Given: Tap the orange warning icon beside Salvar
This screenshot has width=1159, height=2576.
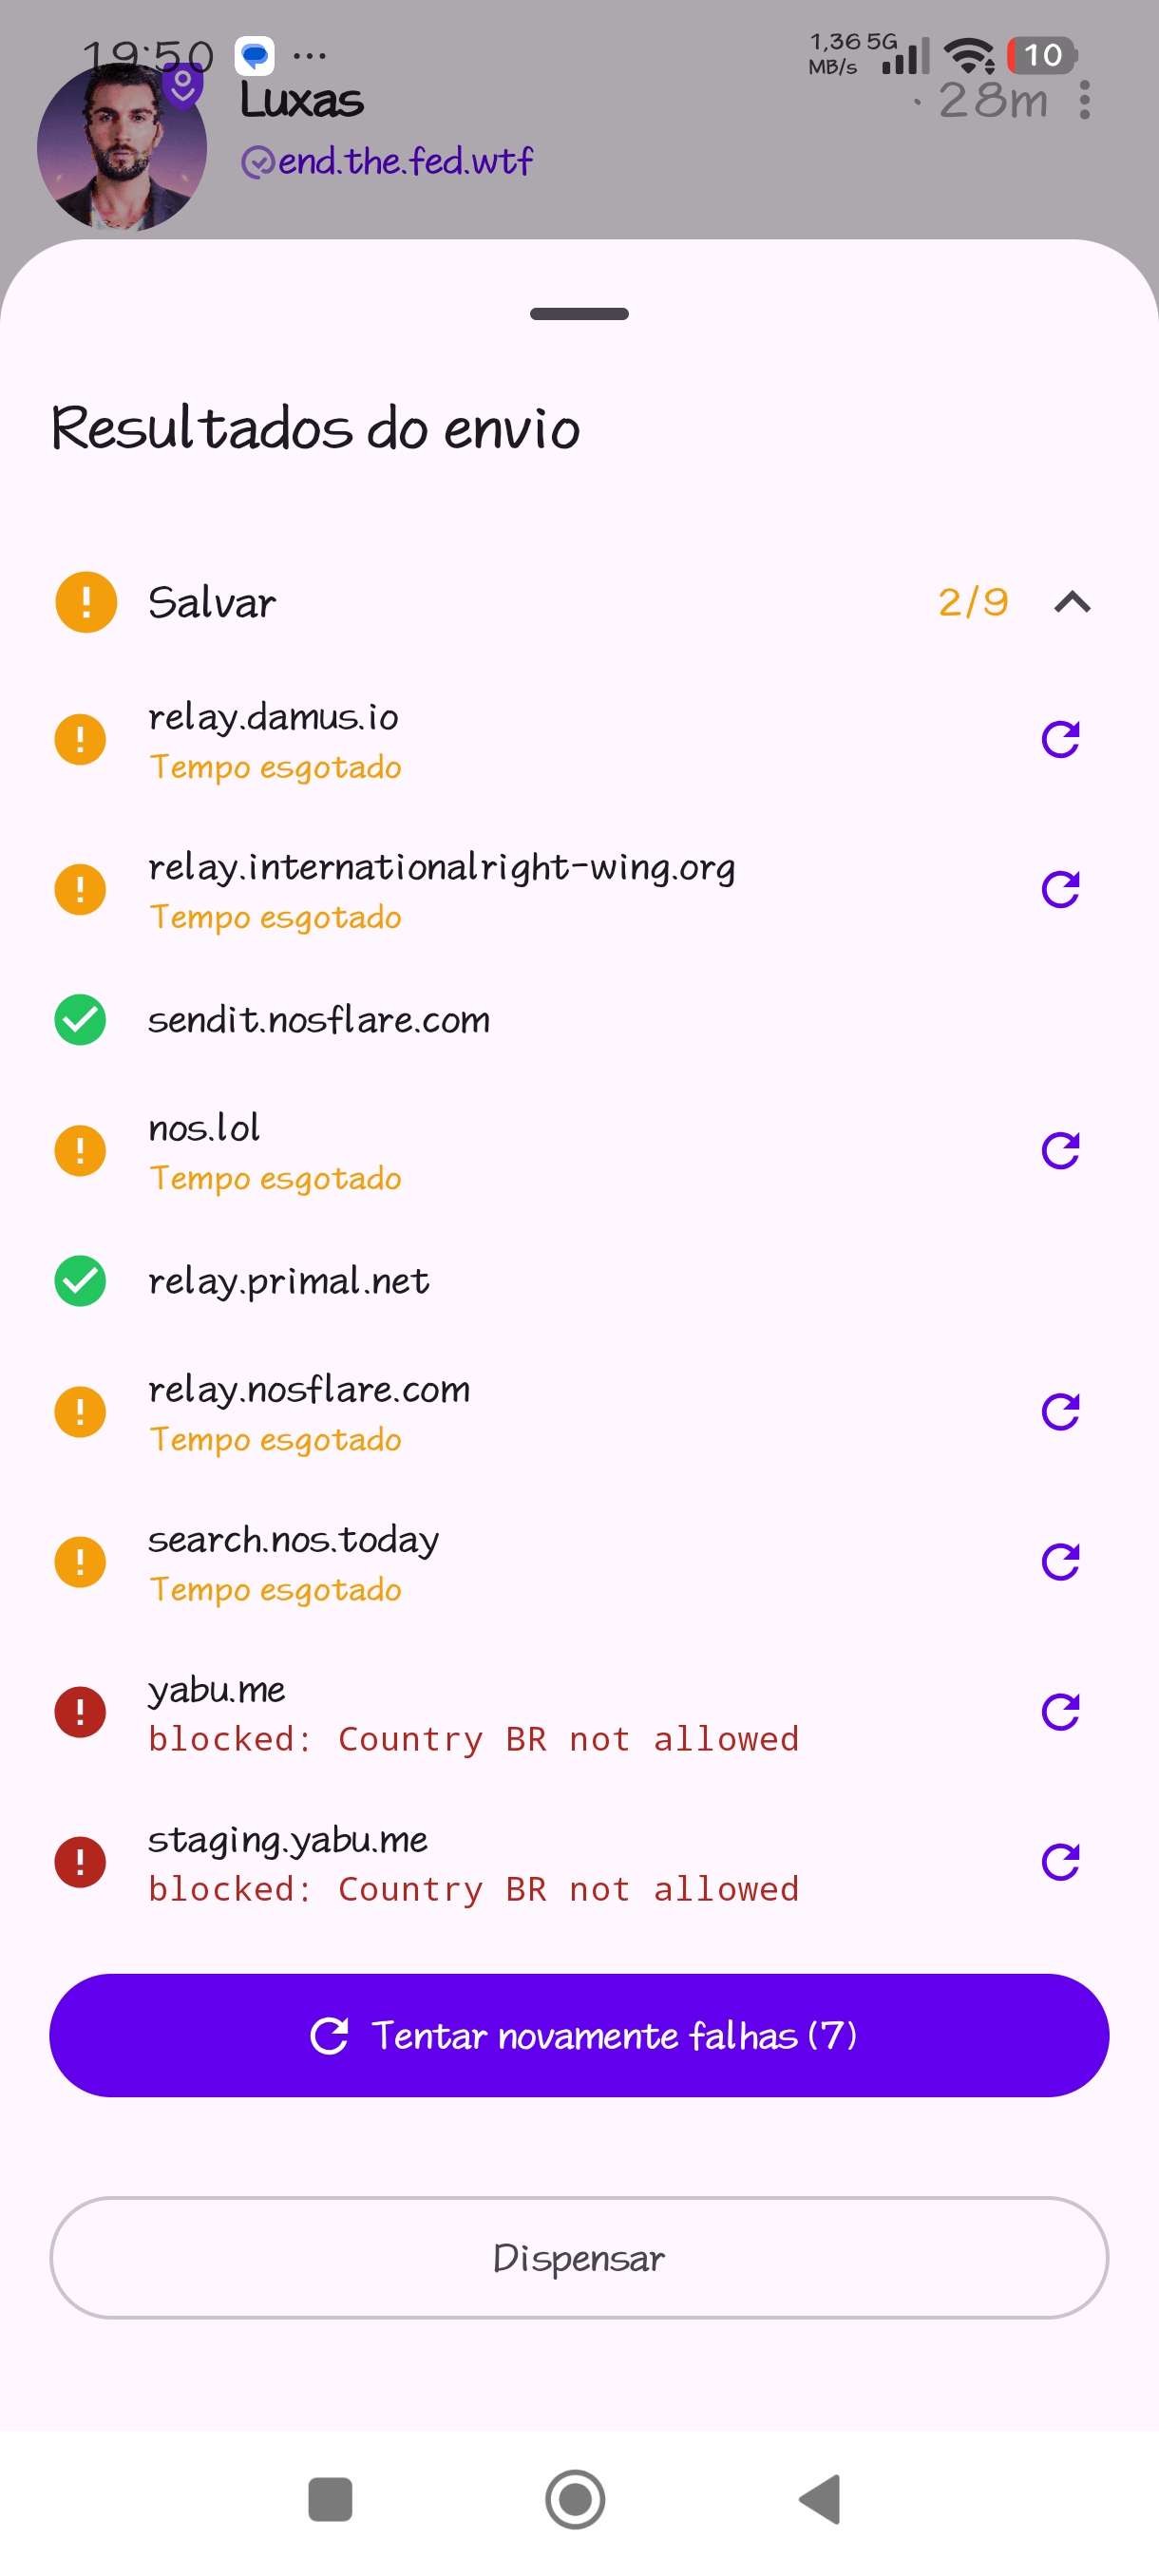Looking at the screenshot, I should point(86,602).
